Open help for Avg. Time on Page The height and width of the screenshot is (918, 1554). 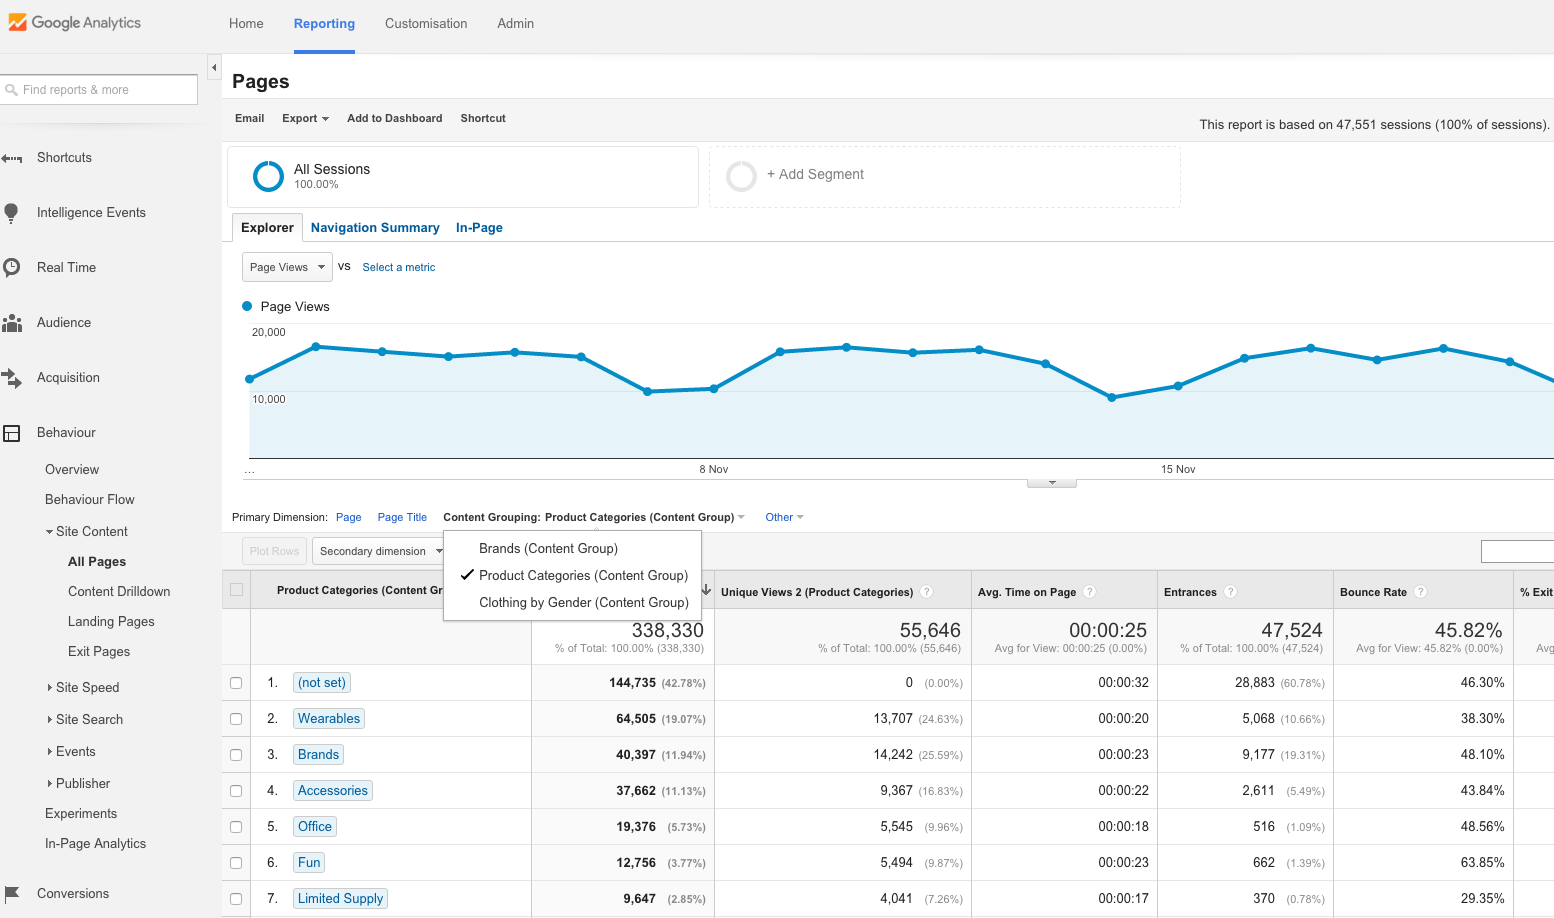pos(1090,592)
